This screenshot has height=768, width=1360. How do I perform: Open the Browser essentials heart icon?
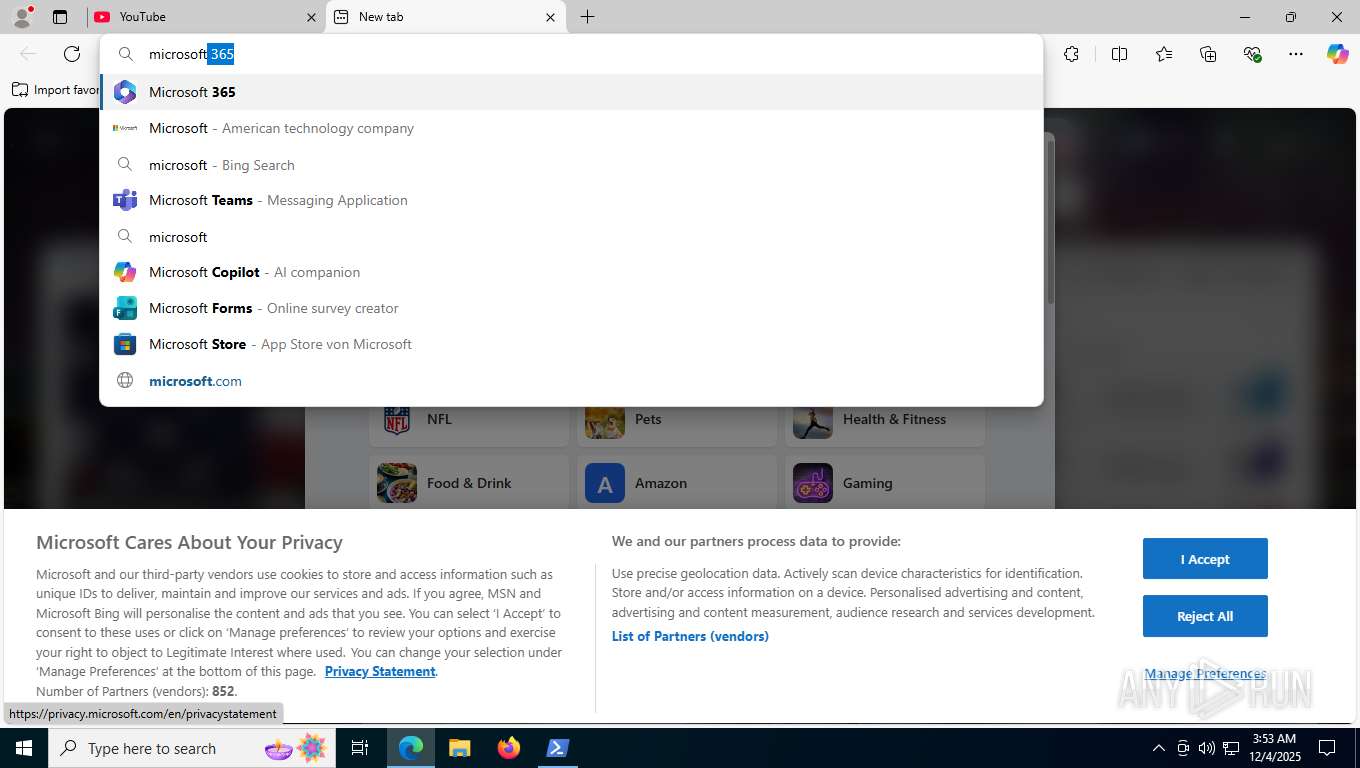coord(1252,54)
